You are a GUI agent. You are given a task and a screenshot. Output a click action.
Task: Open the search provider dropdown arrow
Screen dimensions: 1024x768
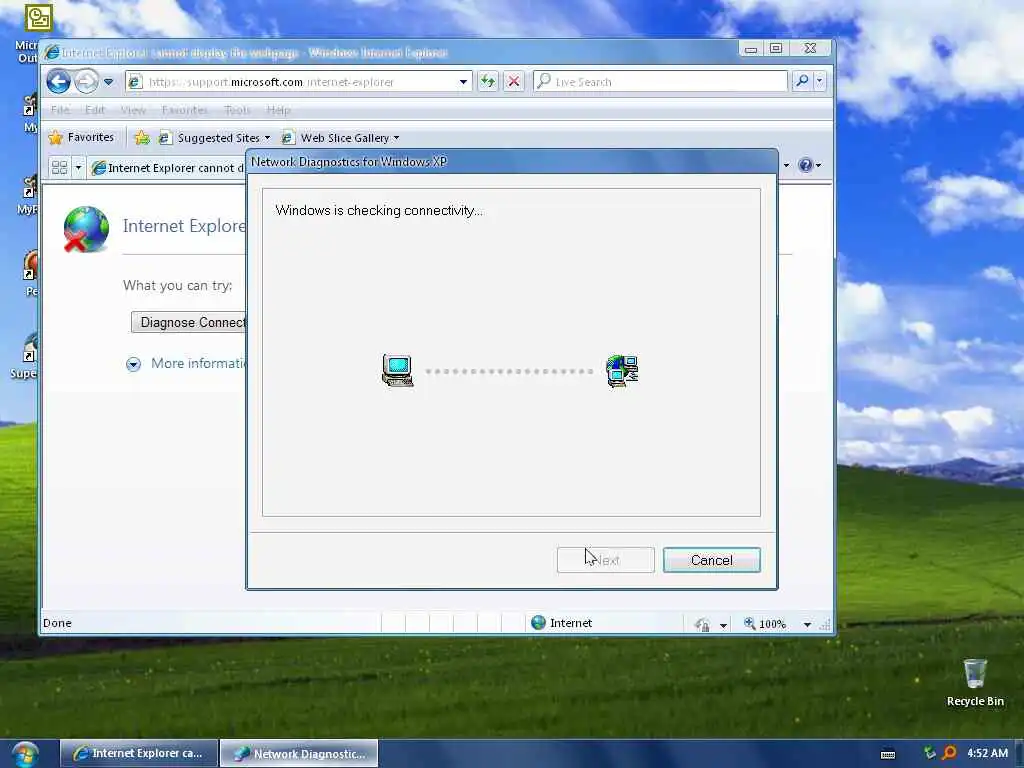pos(820,81)
